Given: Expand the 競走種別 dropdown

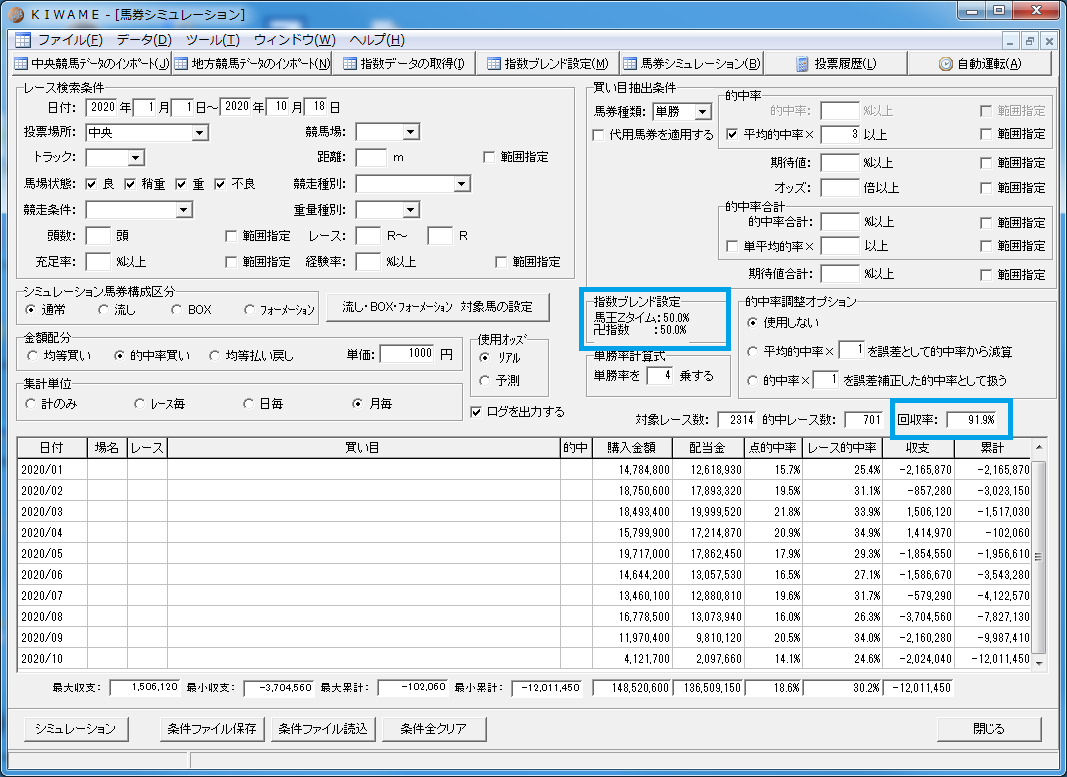Looking at the screenshot, I should (462, 184).
